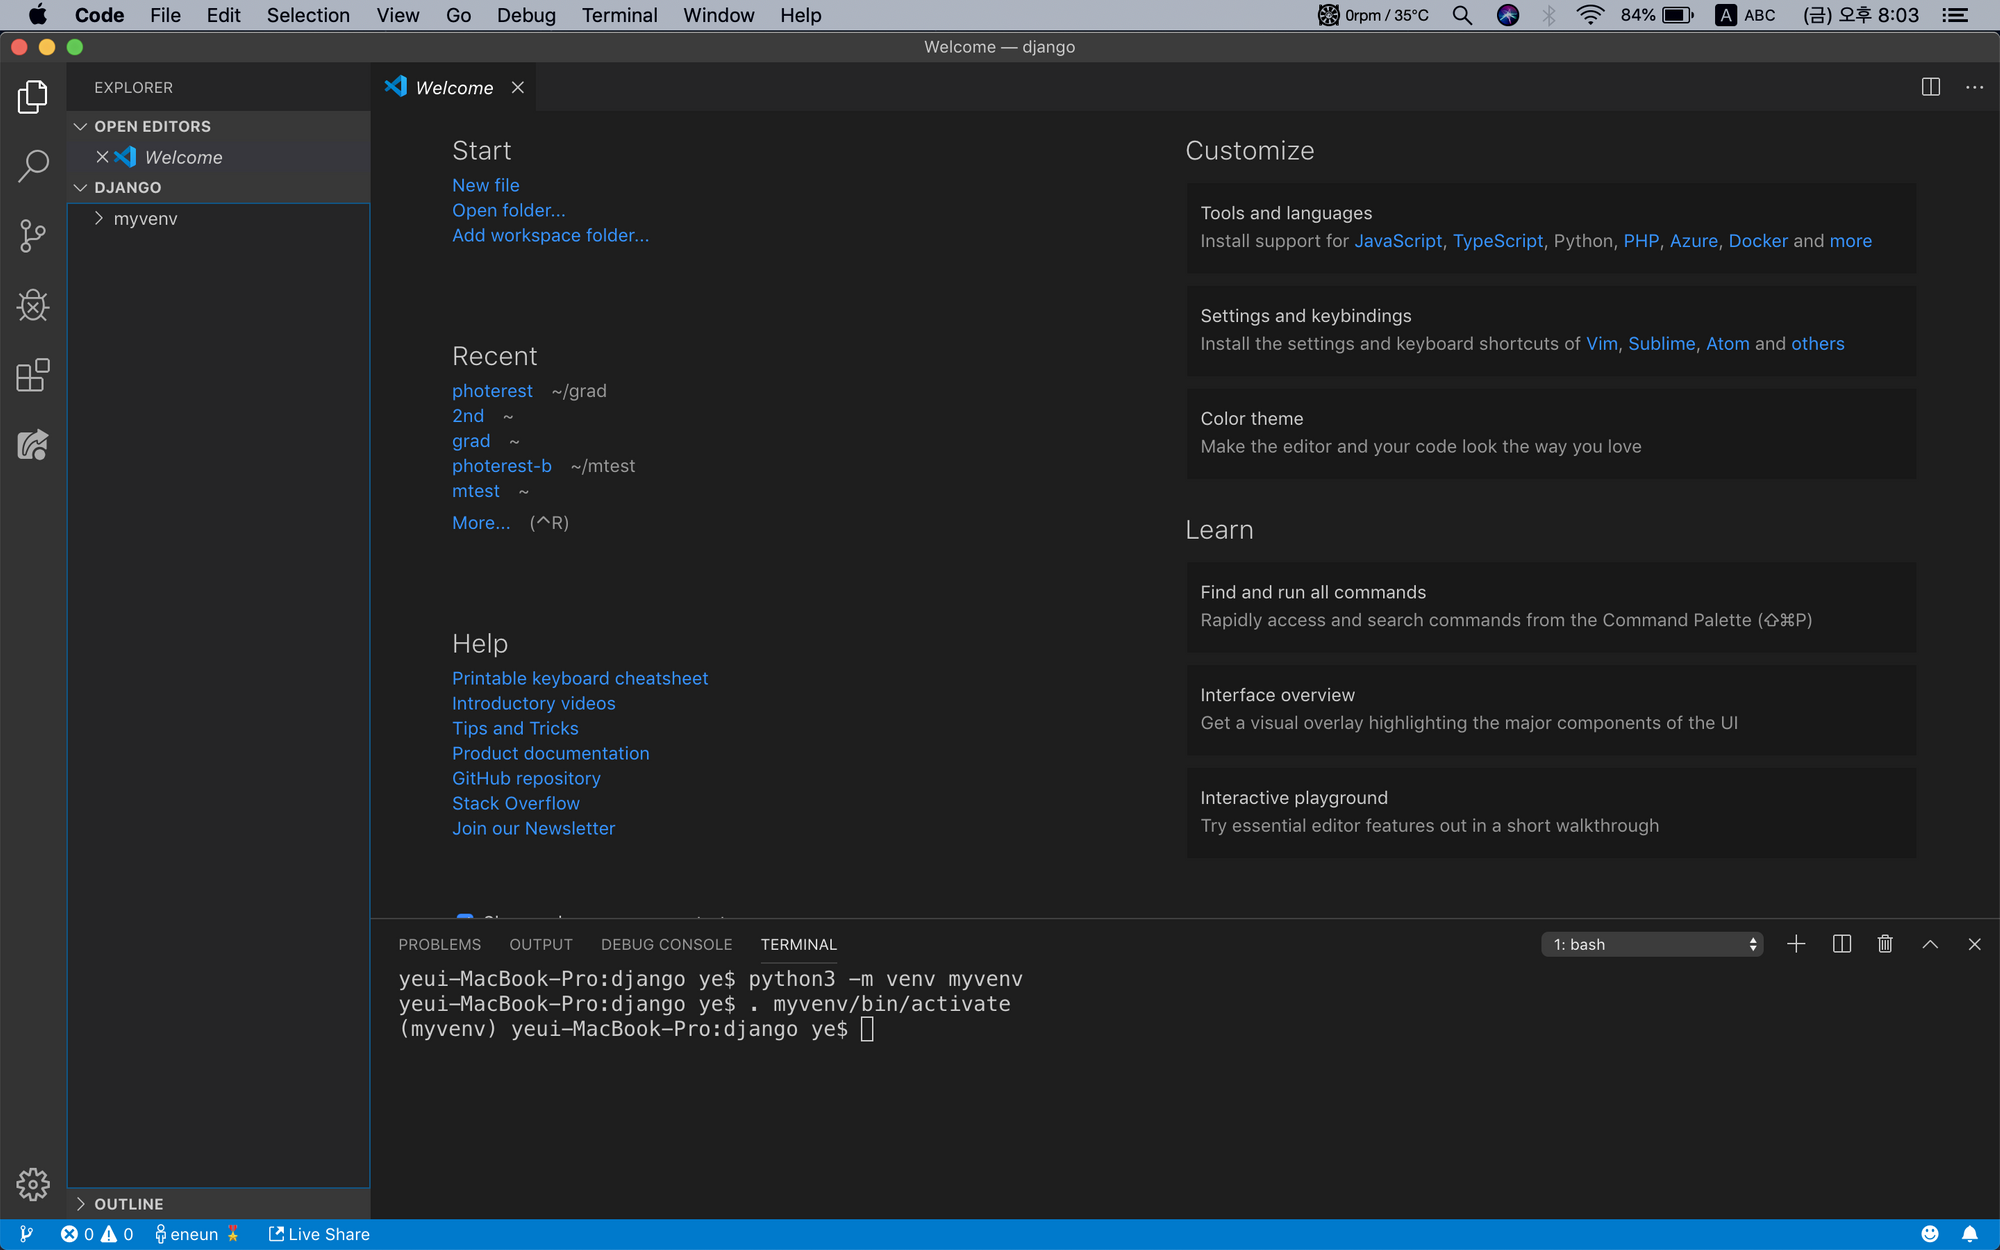Click the Manage gear icon
Screen dimensions: 2000x1250
click(33, 1184)
